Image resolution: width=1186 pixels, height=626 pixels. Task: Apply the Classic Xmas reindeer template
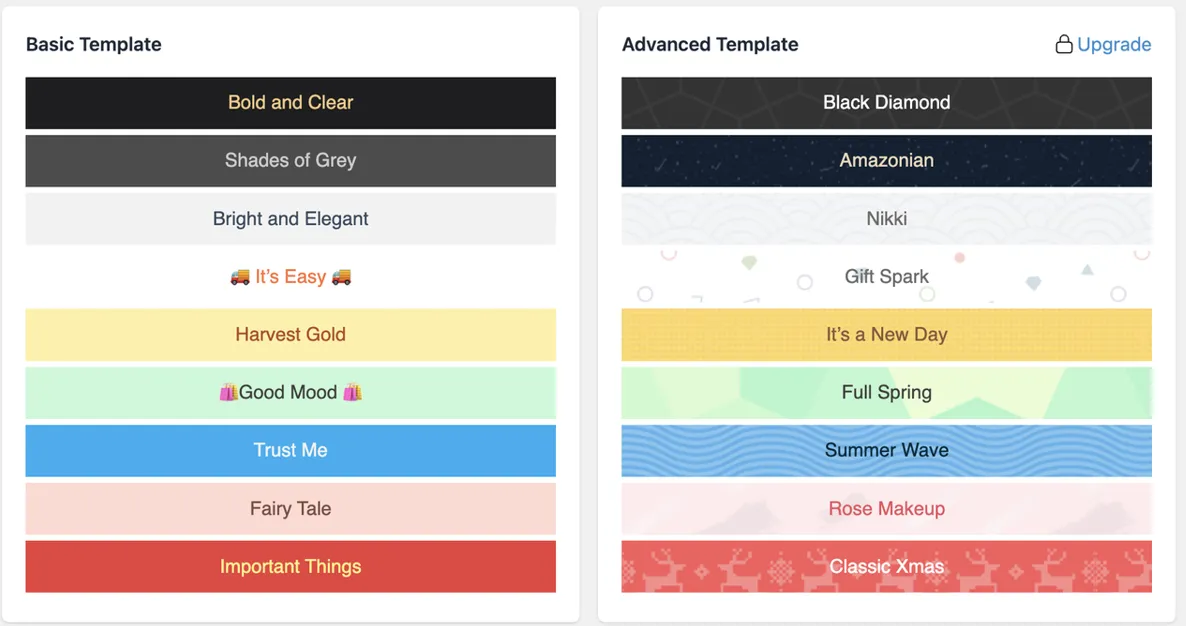click(886, 566)
